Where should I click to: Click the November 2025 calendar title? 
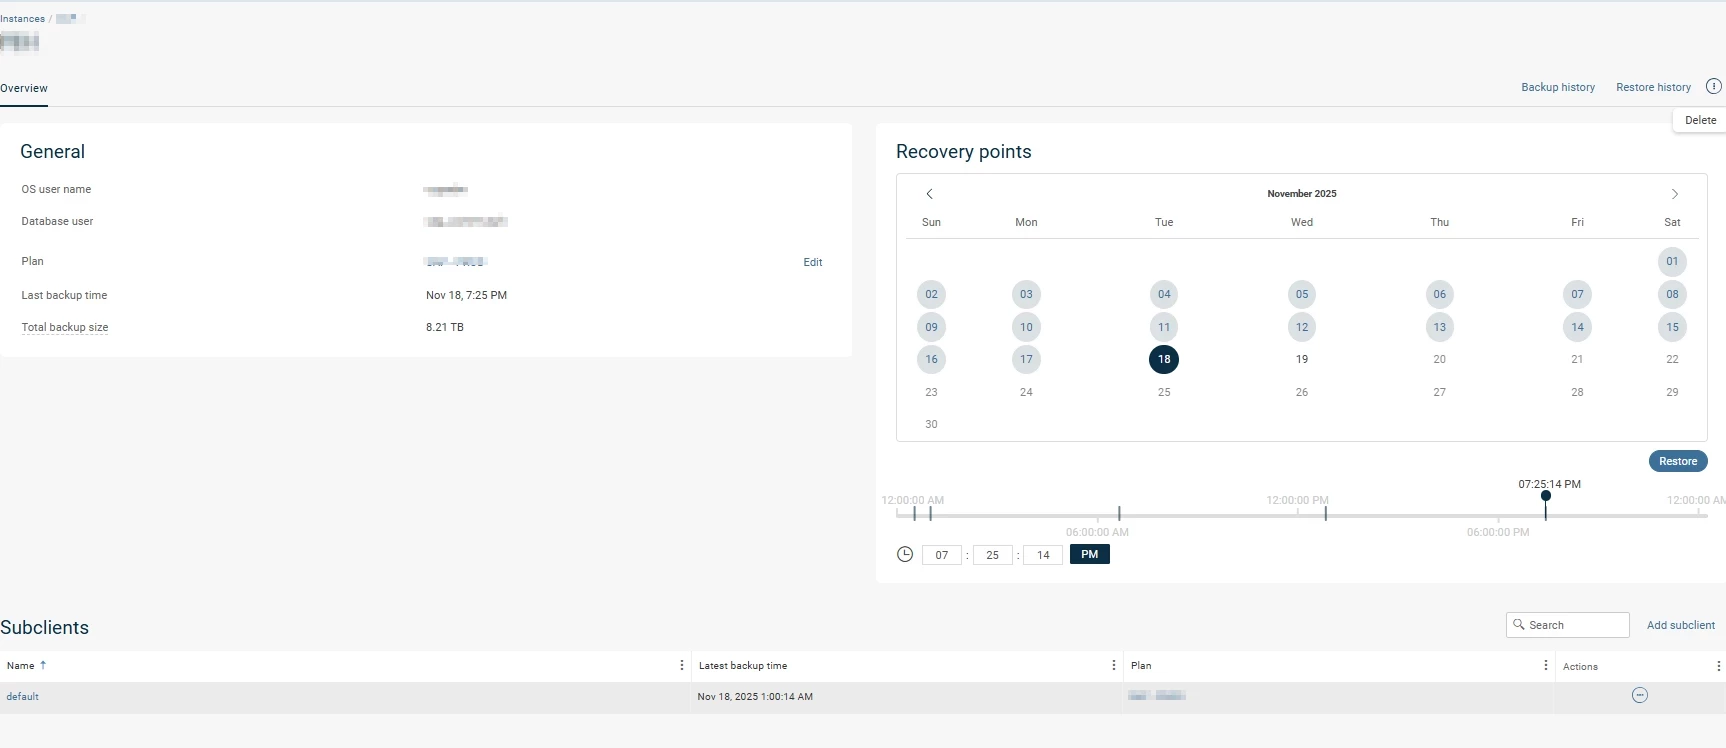[1302, 194]
